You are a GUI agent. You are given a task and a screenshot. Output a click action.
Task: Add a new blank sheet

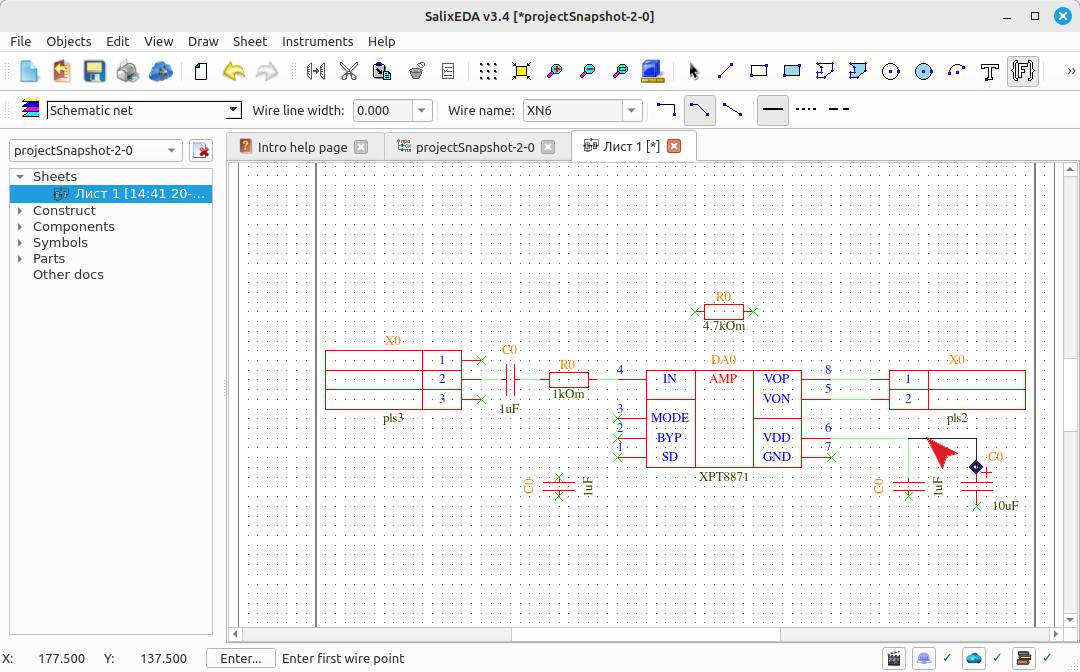[x=200, y=71]
